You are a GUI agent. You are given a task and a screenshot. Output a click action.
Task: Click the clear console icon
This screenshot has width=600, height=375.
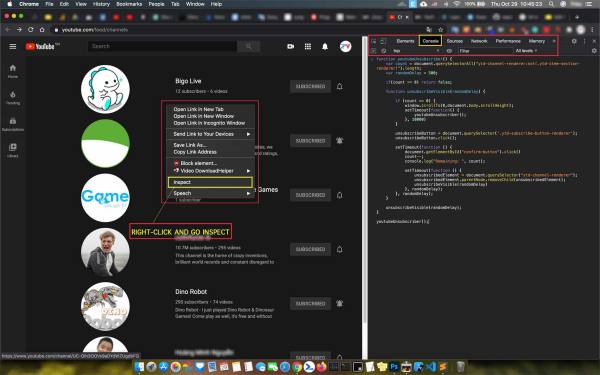coord(383,51)
